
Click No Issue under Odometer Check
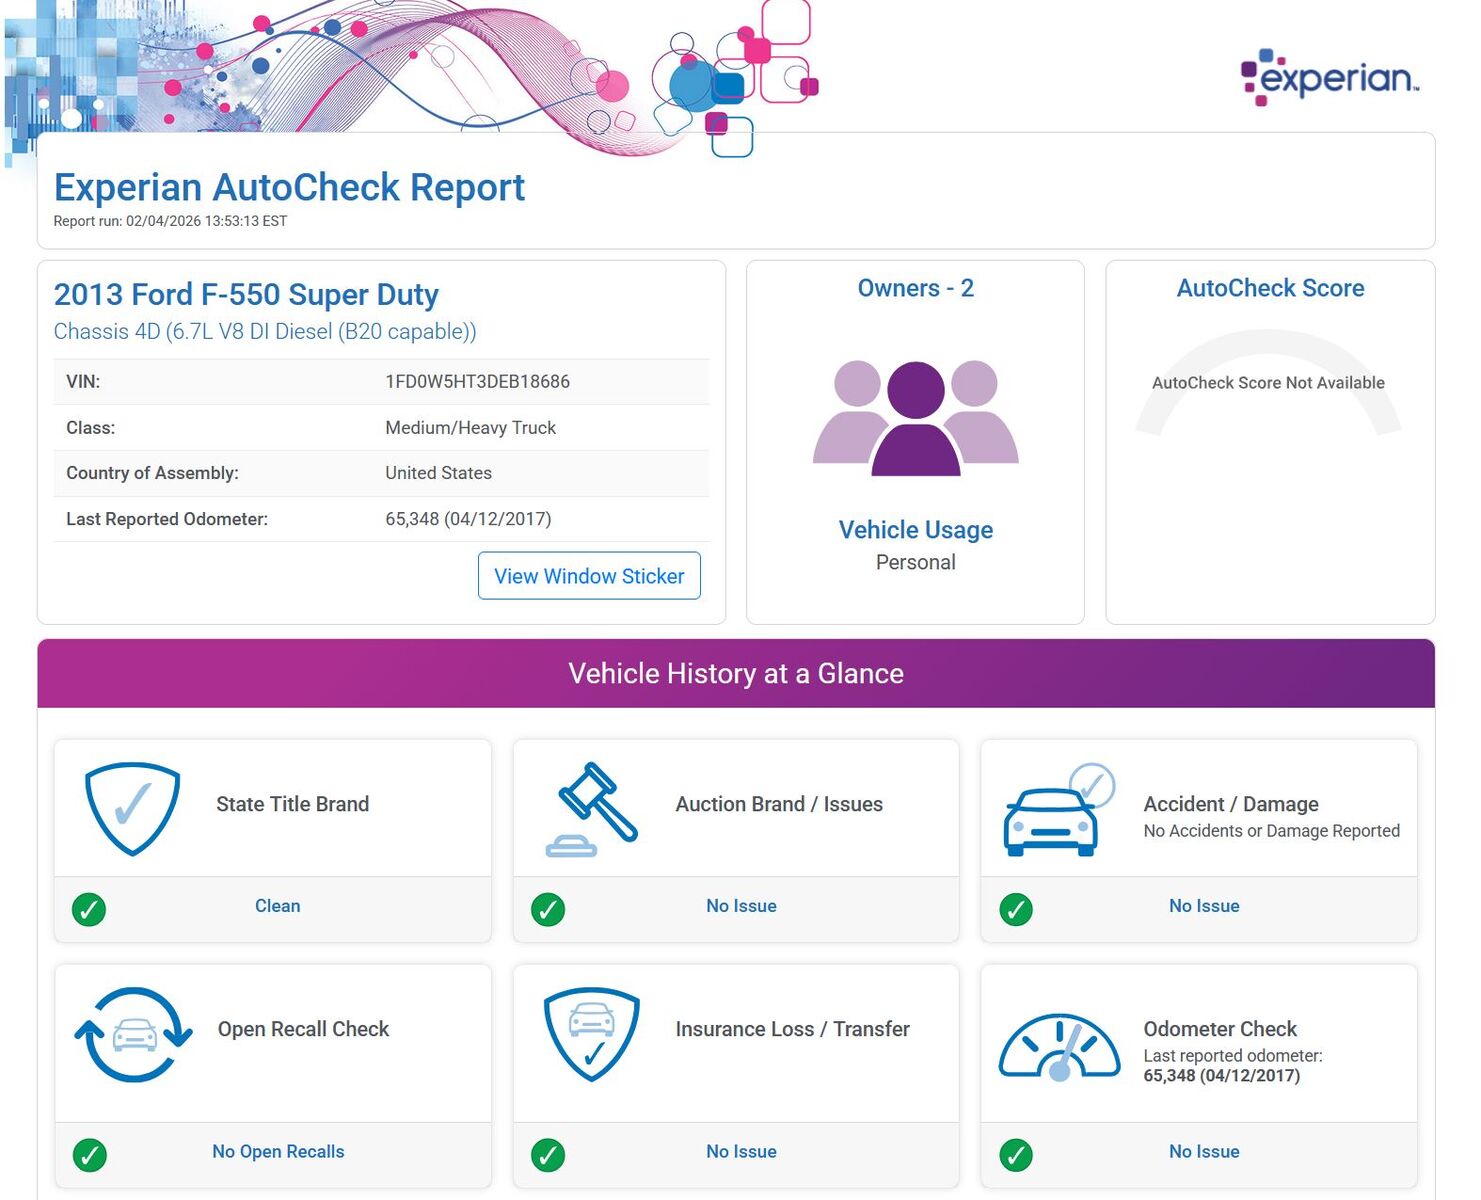(x=1203, y=1152)
